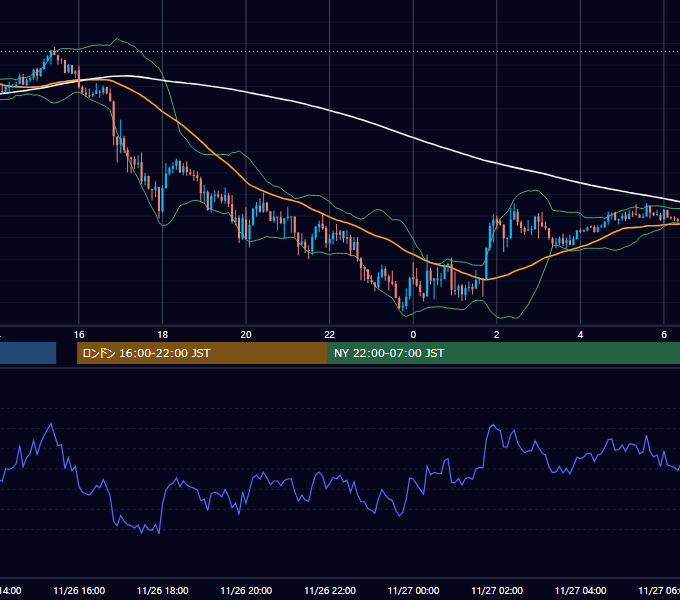
Task: Select the ロンドン 16:00-22:00 JST session bar
Action: [x=202, y=353]
